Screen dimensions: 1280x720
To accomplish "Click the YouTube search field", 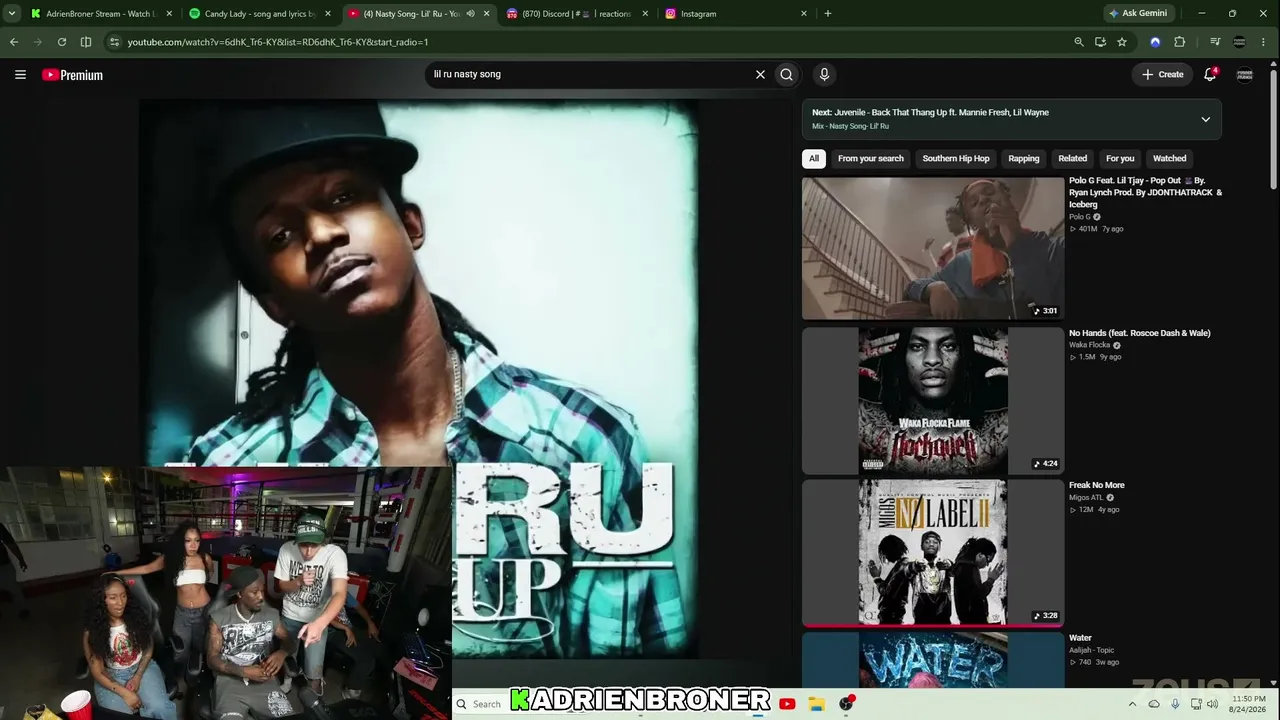I will click(590, 74).
